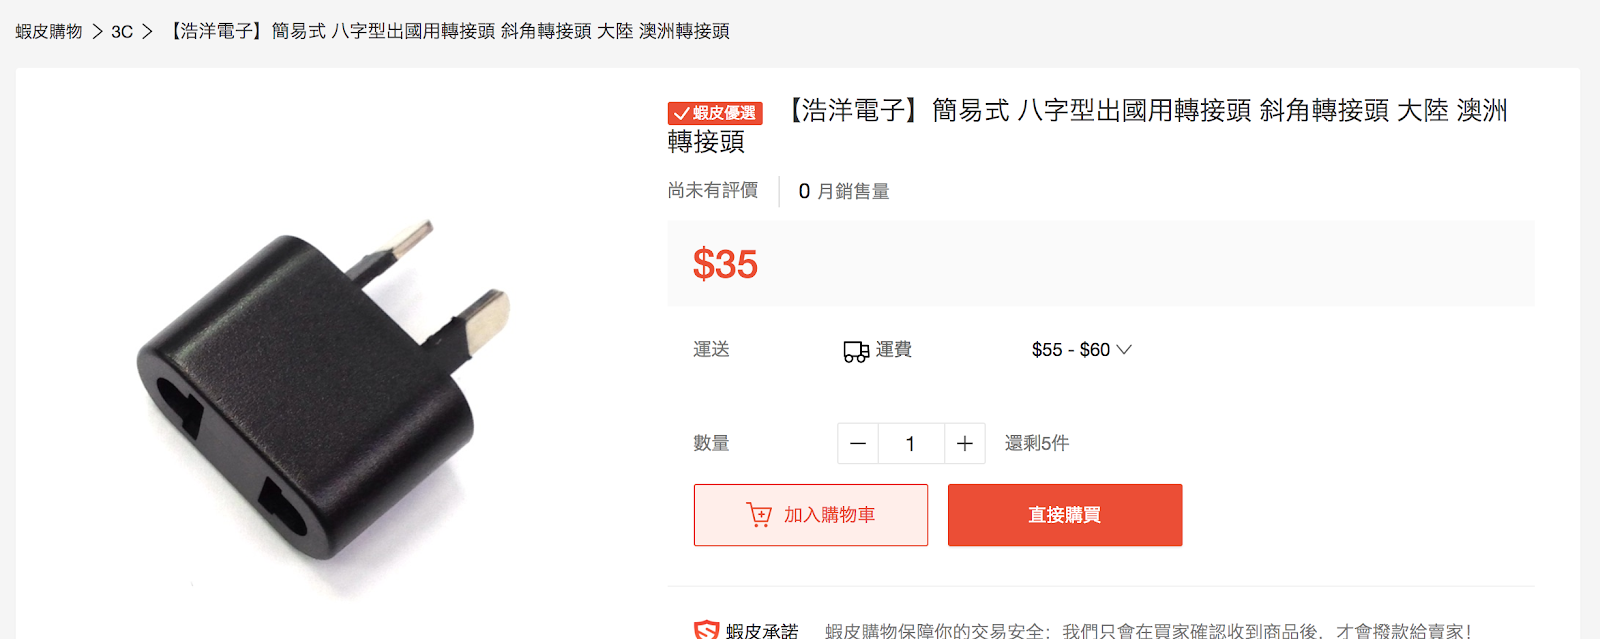
Task: Add item with 加入購物車 button
Action: pos(811,515)
